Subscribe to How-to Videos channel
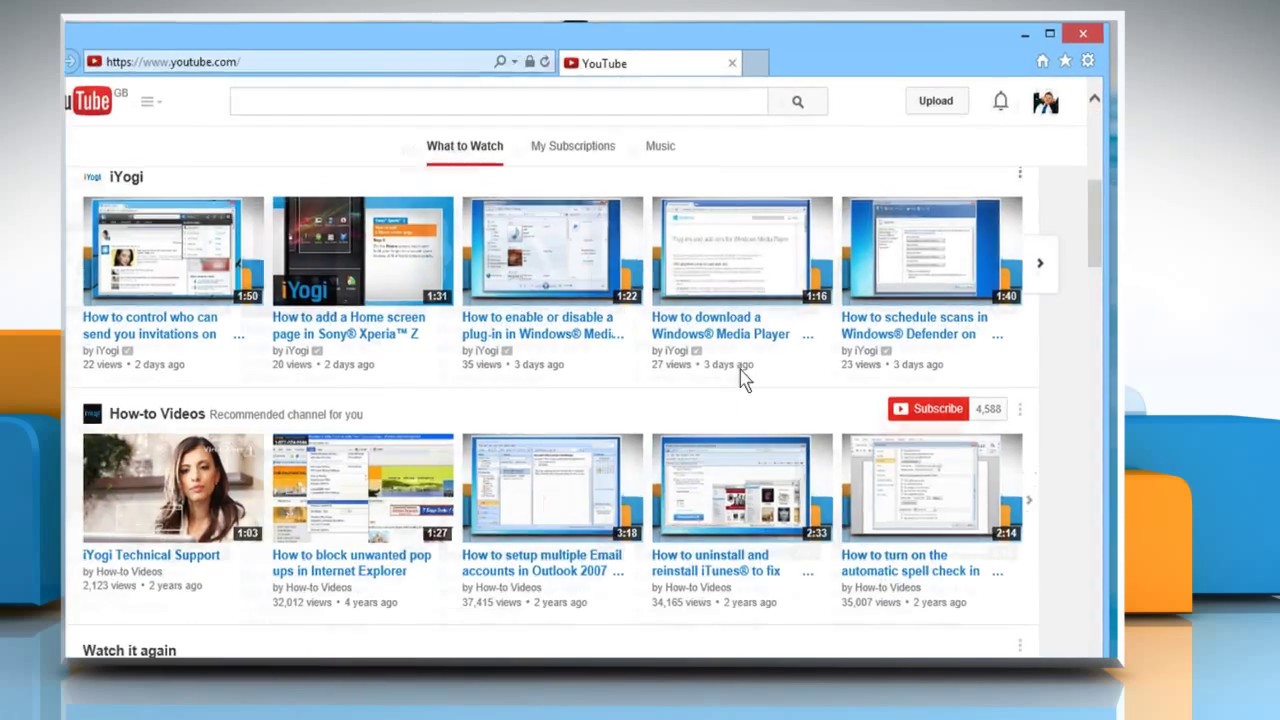 [928, 409]
